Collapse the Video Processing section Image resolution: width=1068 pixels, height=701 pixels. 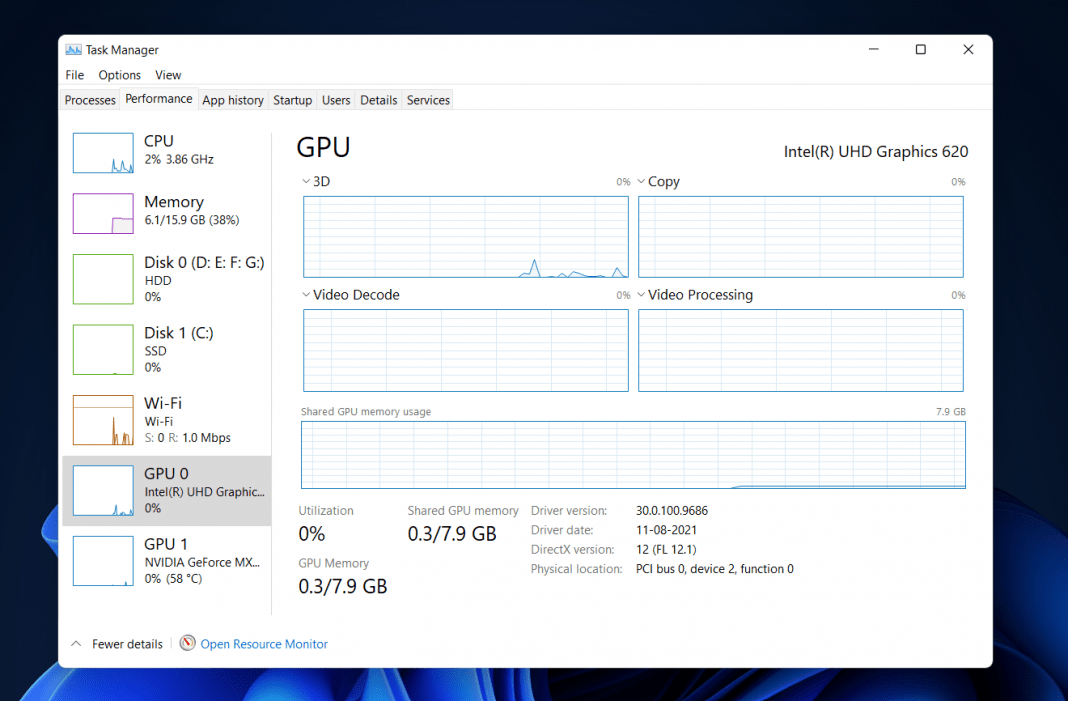641,294
